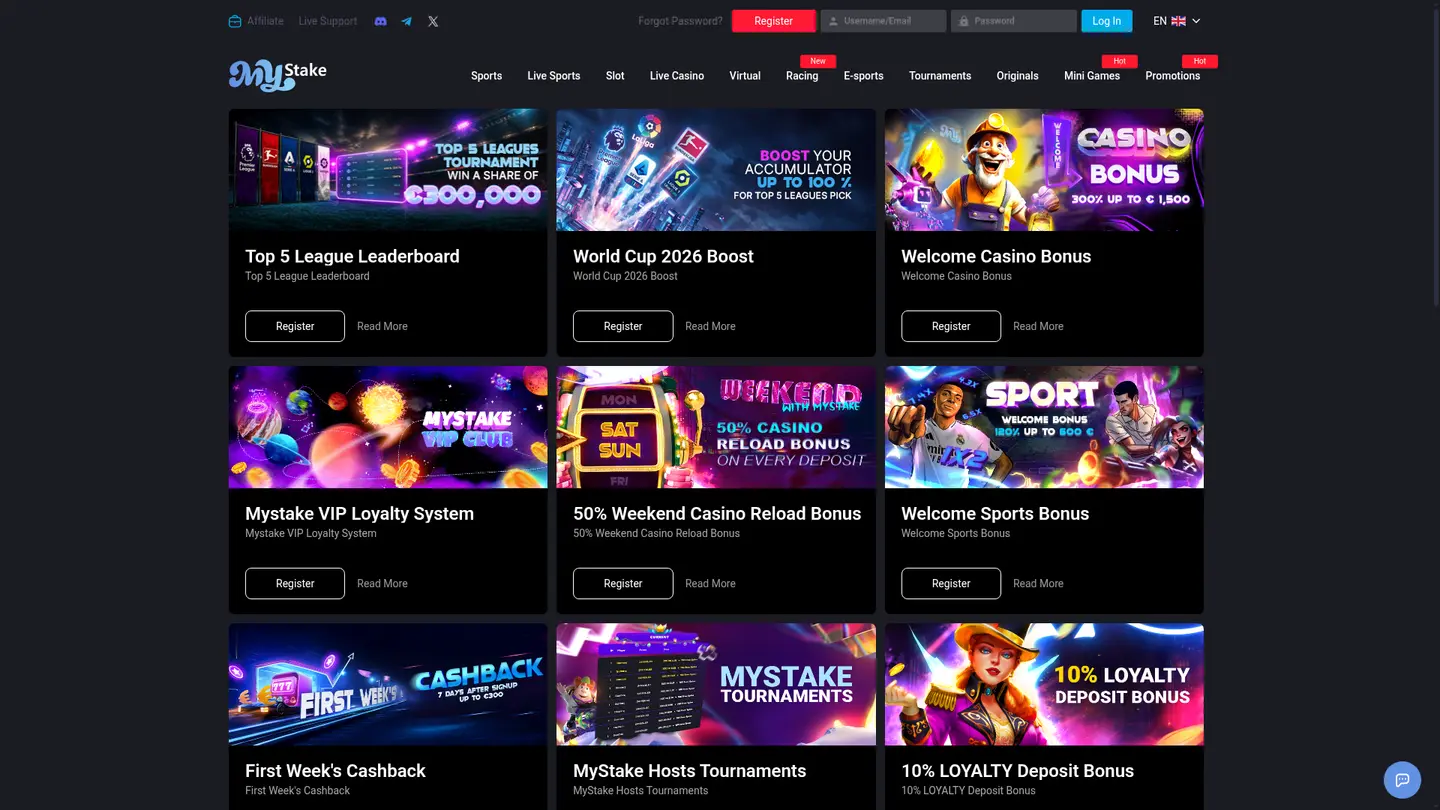Click the MyStake Hosts Tournaments heading
Viewport: 1440px width, 810px height.
point(689,771)
